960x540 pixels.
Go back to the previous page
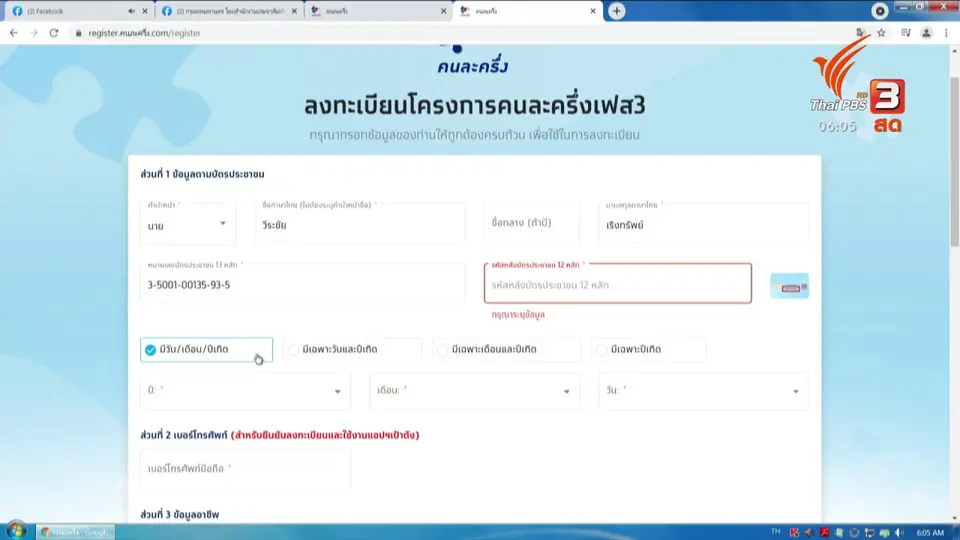click(13, 33)
